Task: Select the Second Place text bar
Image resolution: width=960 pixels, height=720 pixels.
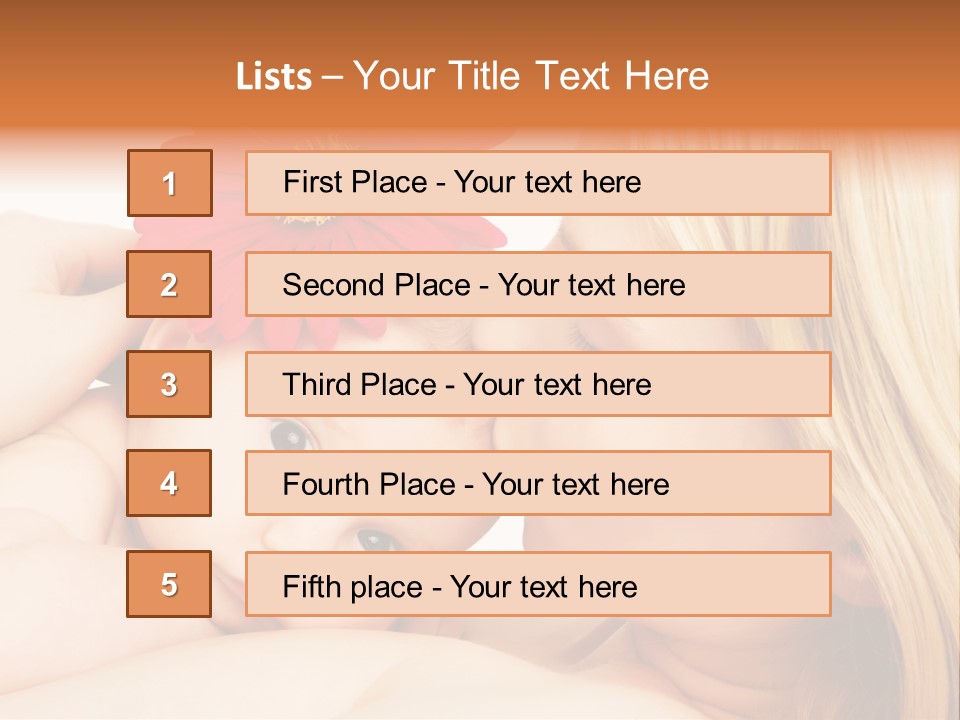Action: click(x=538, y=284)
